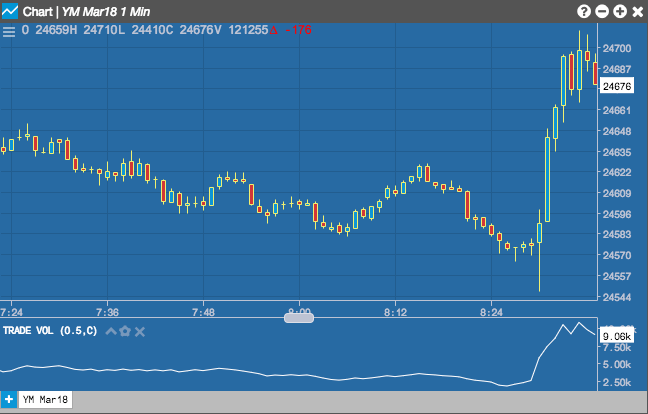Open the help question mark icon
The height and width of the screenshot is (414, 648).
(x=584, y=11)
